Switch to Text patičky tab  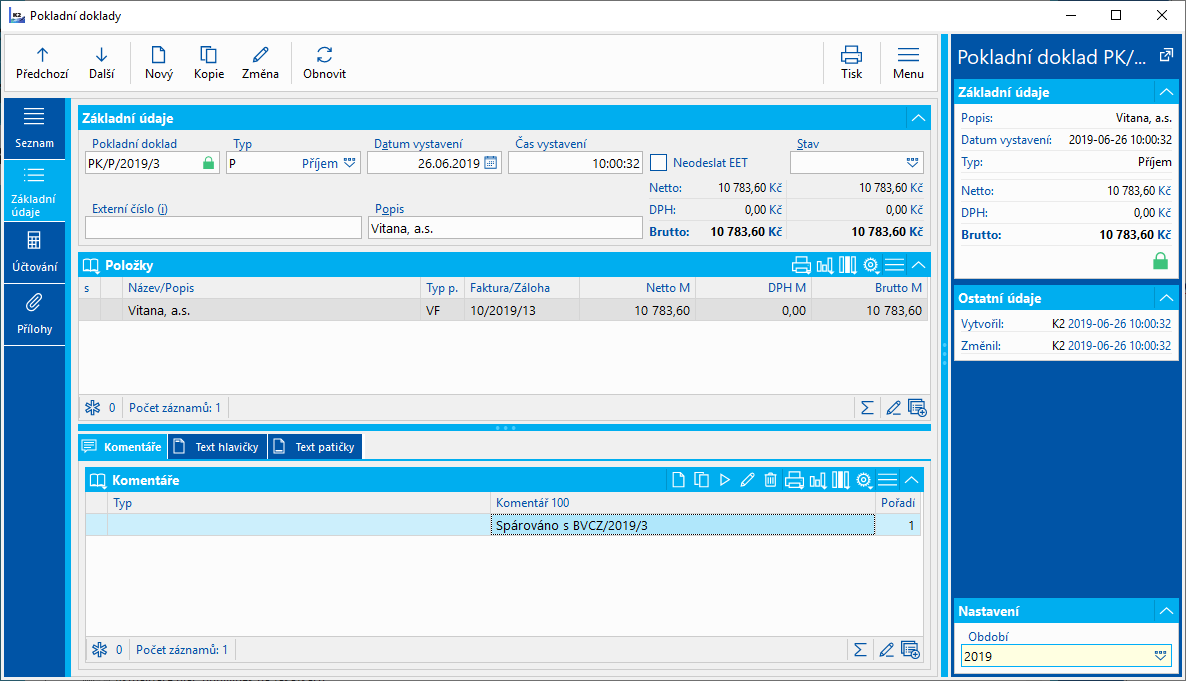pos(315,447)
